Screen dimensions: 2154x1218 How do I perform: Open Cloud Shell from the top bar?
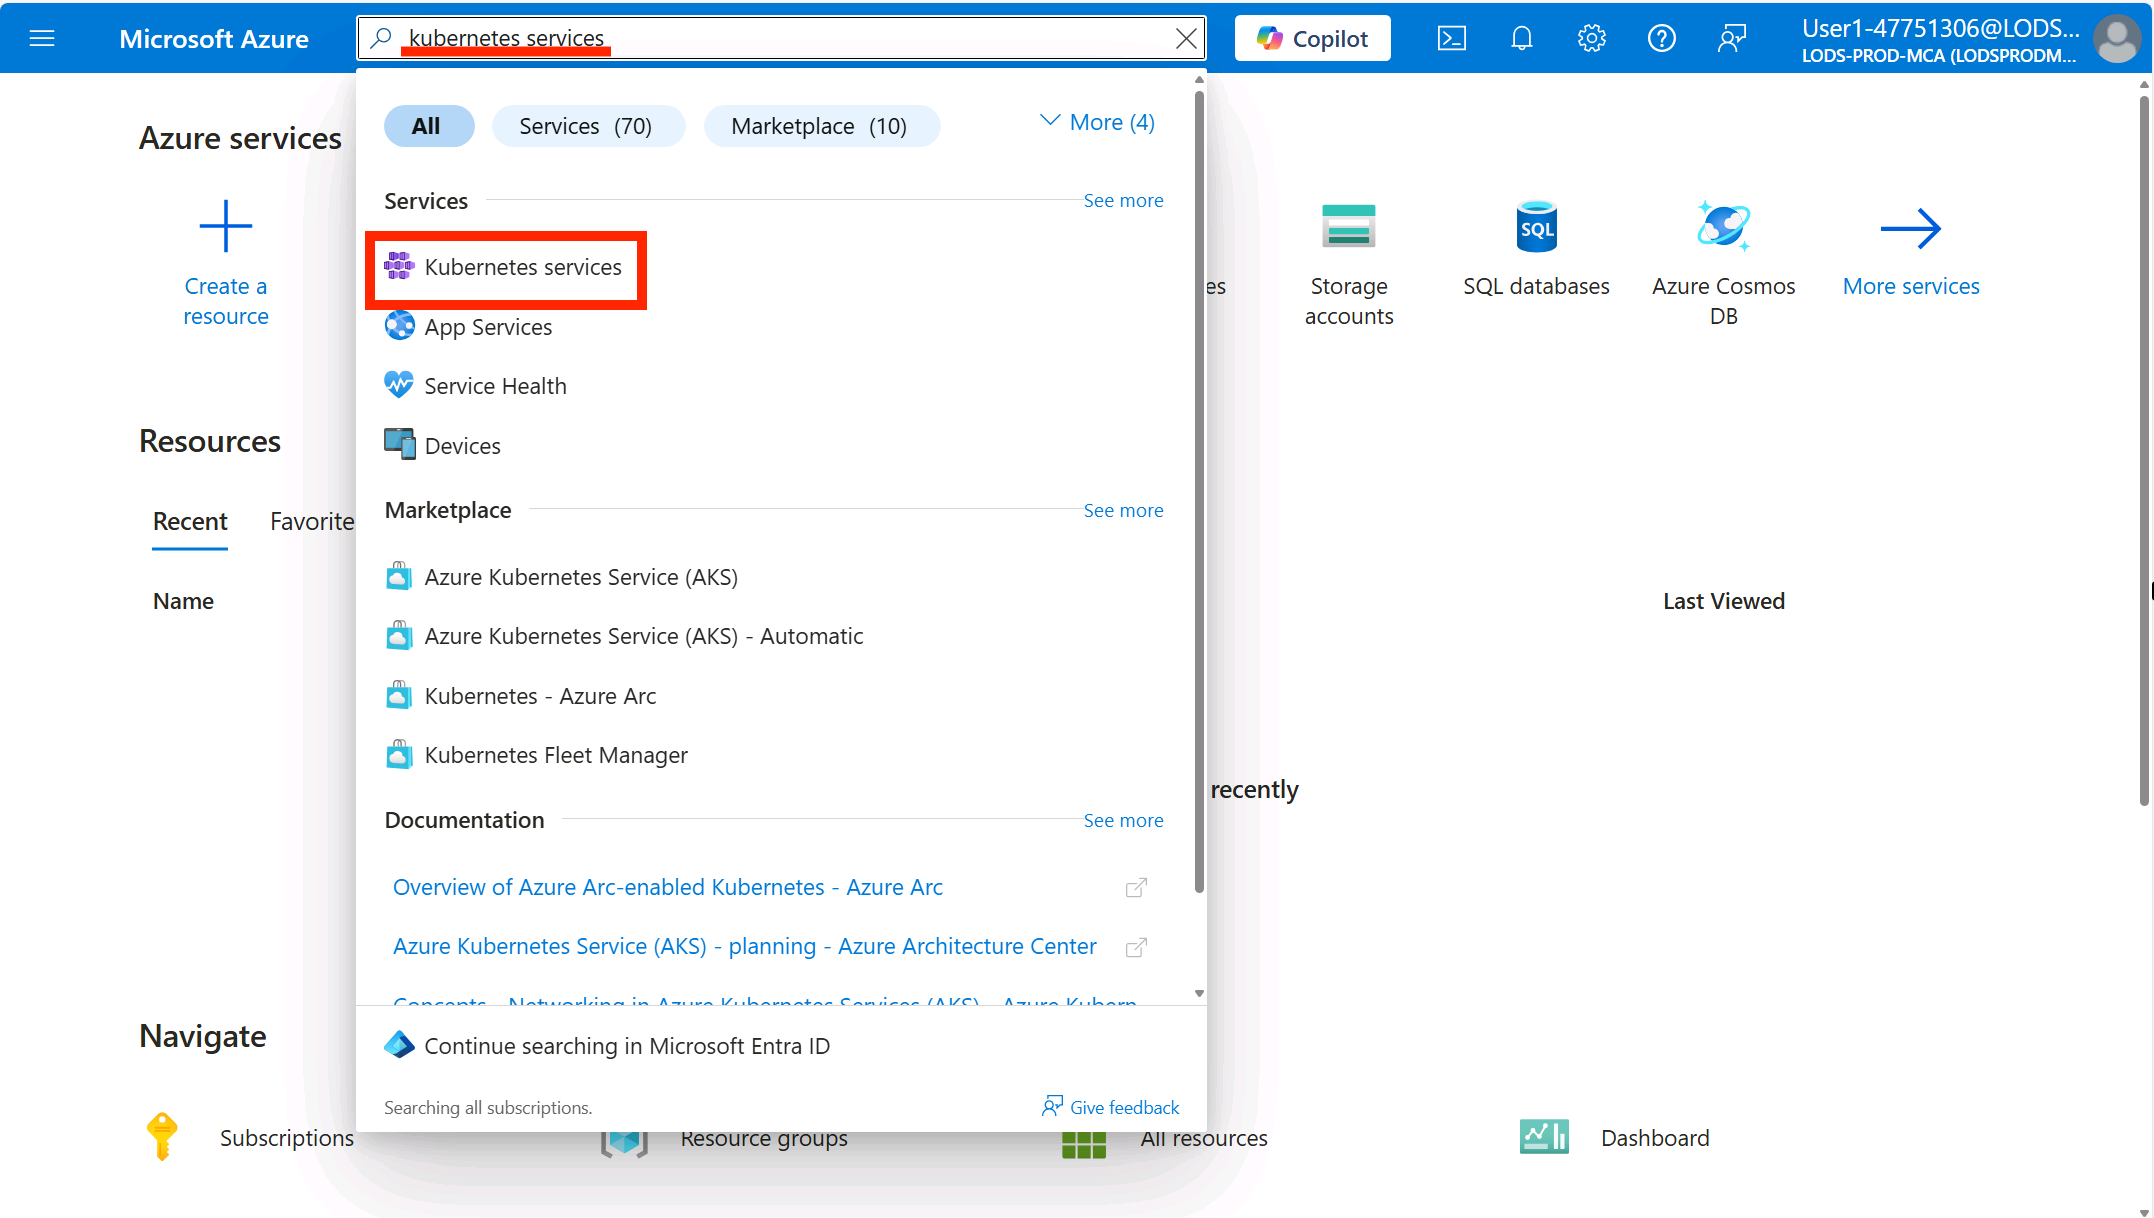1452,38
